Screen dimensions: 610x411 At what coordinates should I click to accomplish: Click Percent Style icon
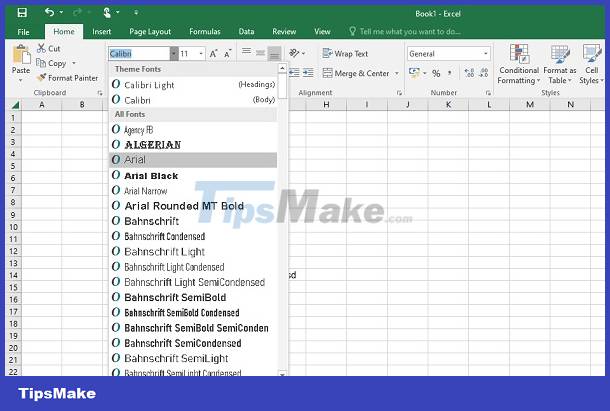coord(436,73)
